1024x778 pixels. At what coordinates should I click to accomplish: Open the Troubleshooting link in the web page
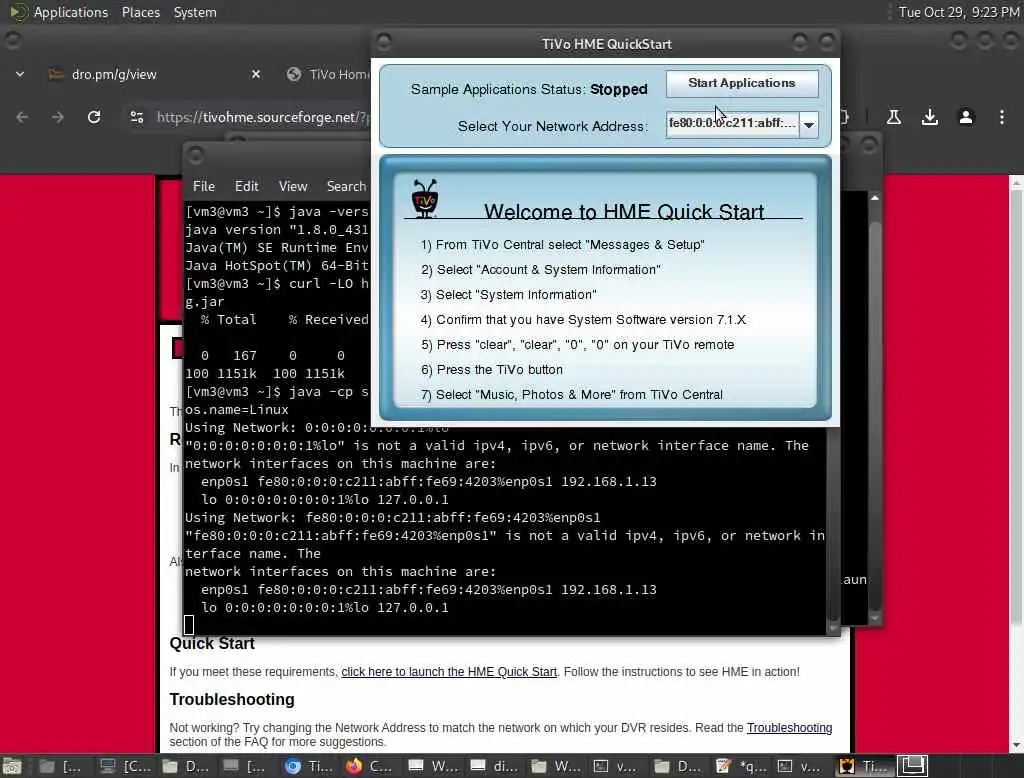789,728
